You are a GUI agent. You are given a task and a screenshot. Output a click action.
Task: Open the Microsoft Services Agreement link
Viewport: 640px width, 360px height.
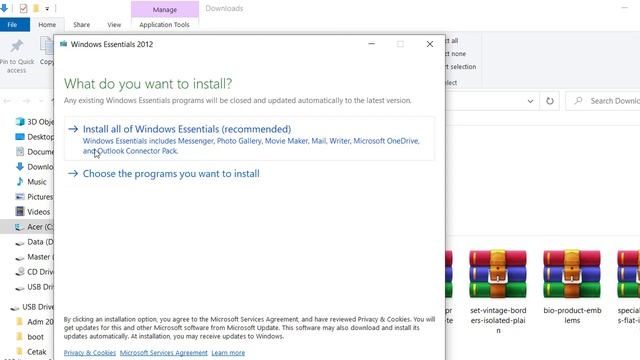[x=164, y=353]
